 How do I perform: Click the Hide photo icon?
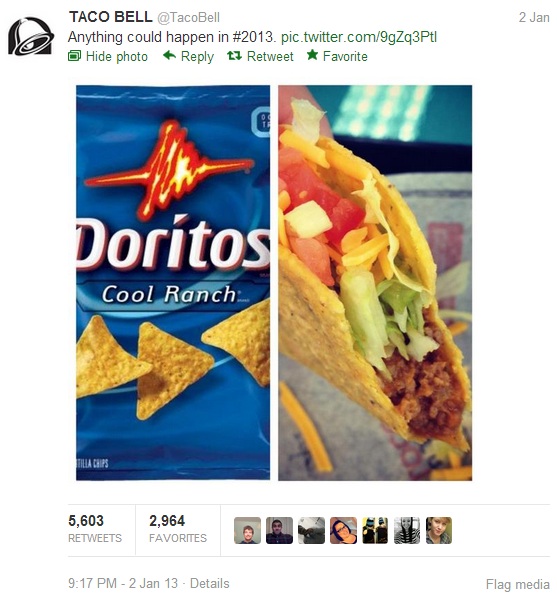coord(74,56)
